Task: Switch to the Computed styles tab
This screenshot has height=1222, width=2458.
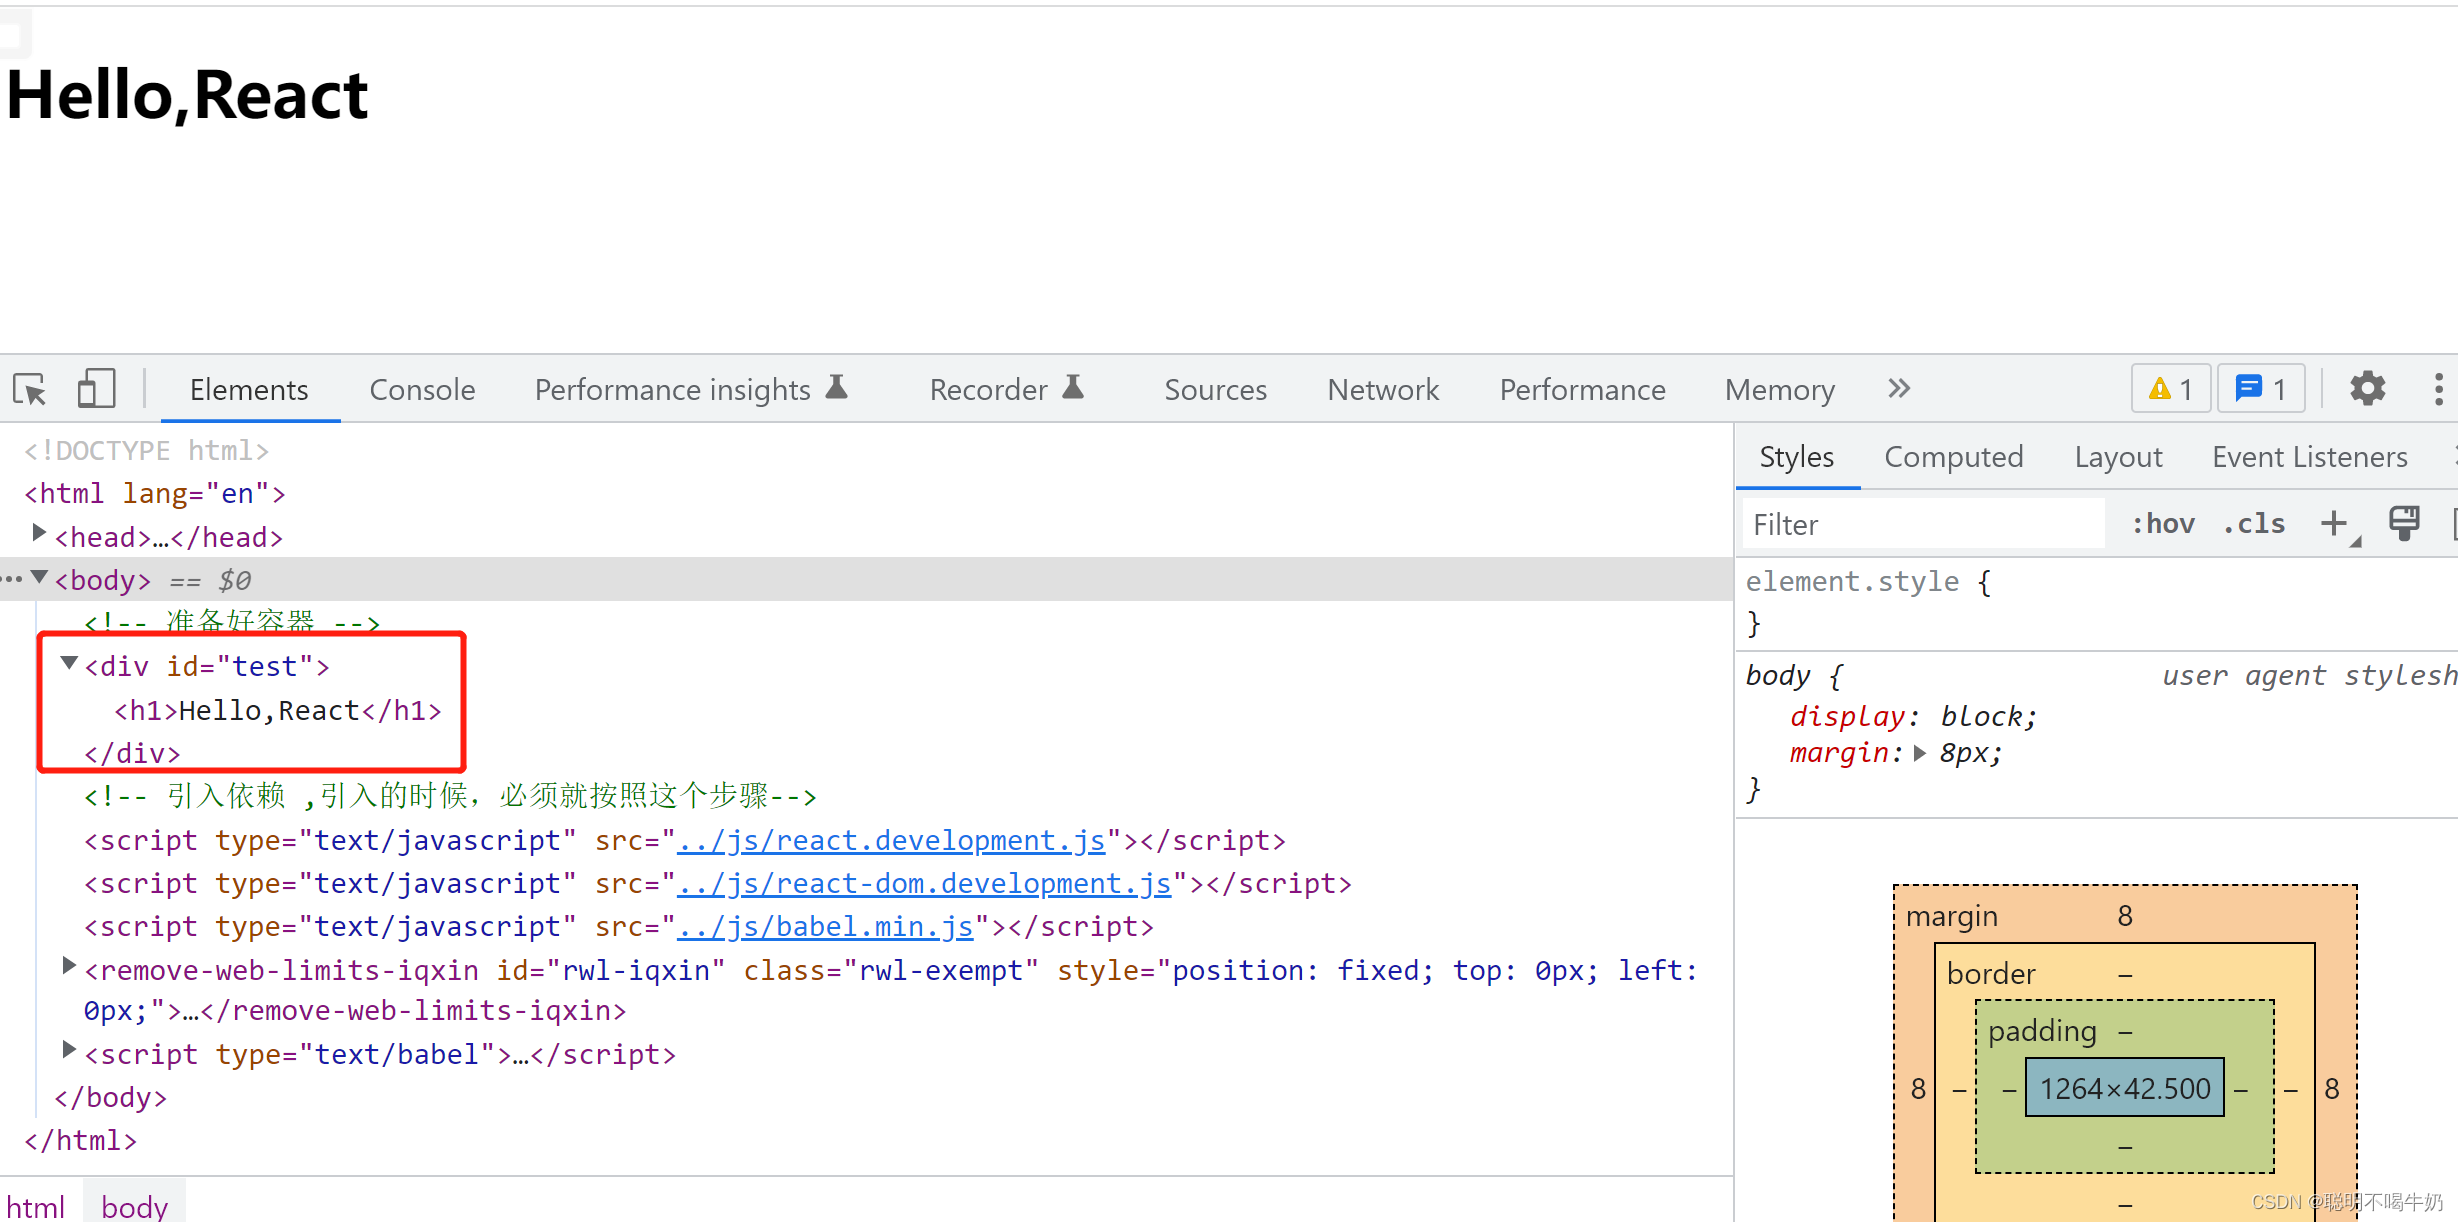Action: [x=1952, y=456]
